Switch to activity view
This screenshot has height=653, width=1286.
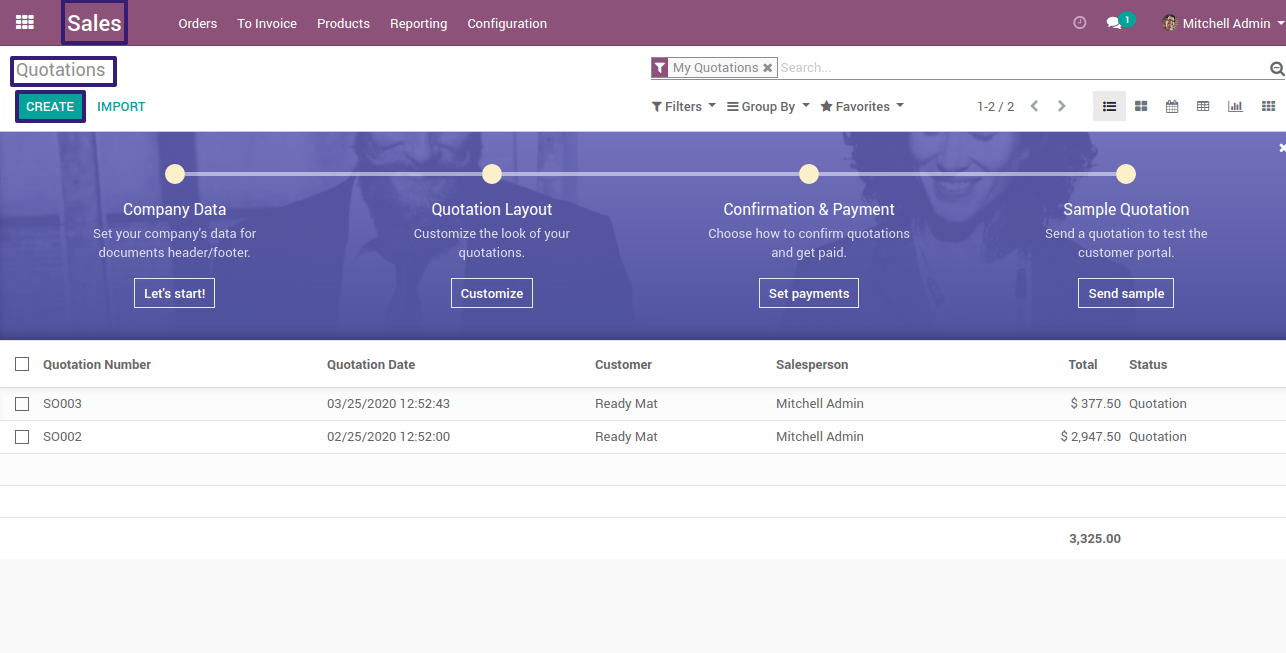(1268, 106)
